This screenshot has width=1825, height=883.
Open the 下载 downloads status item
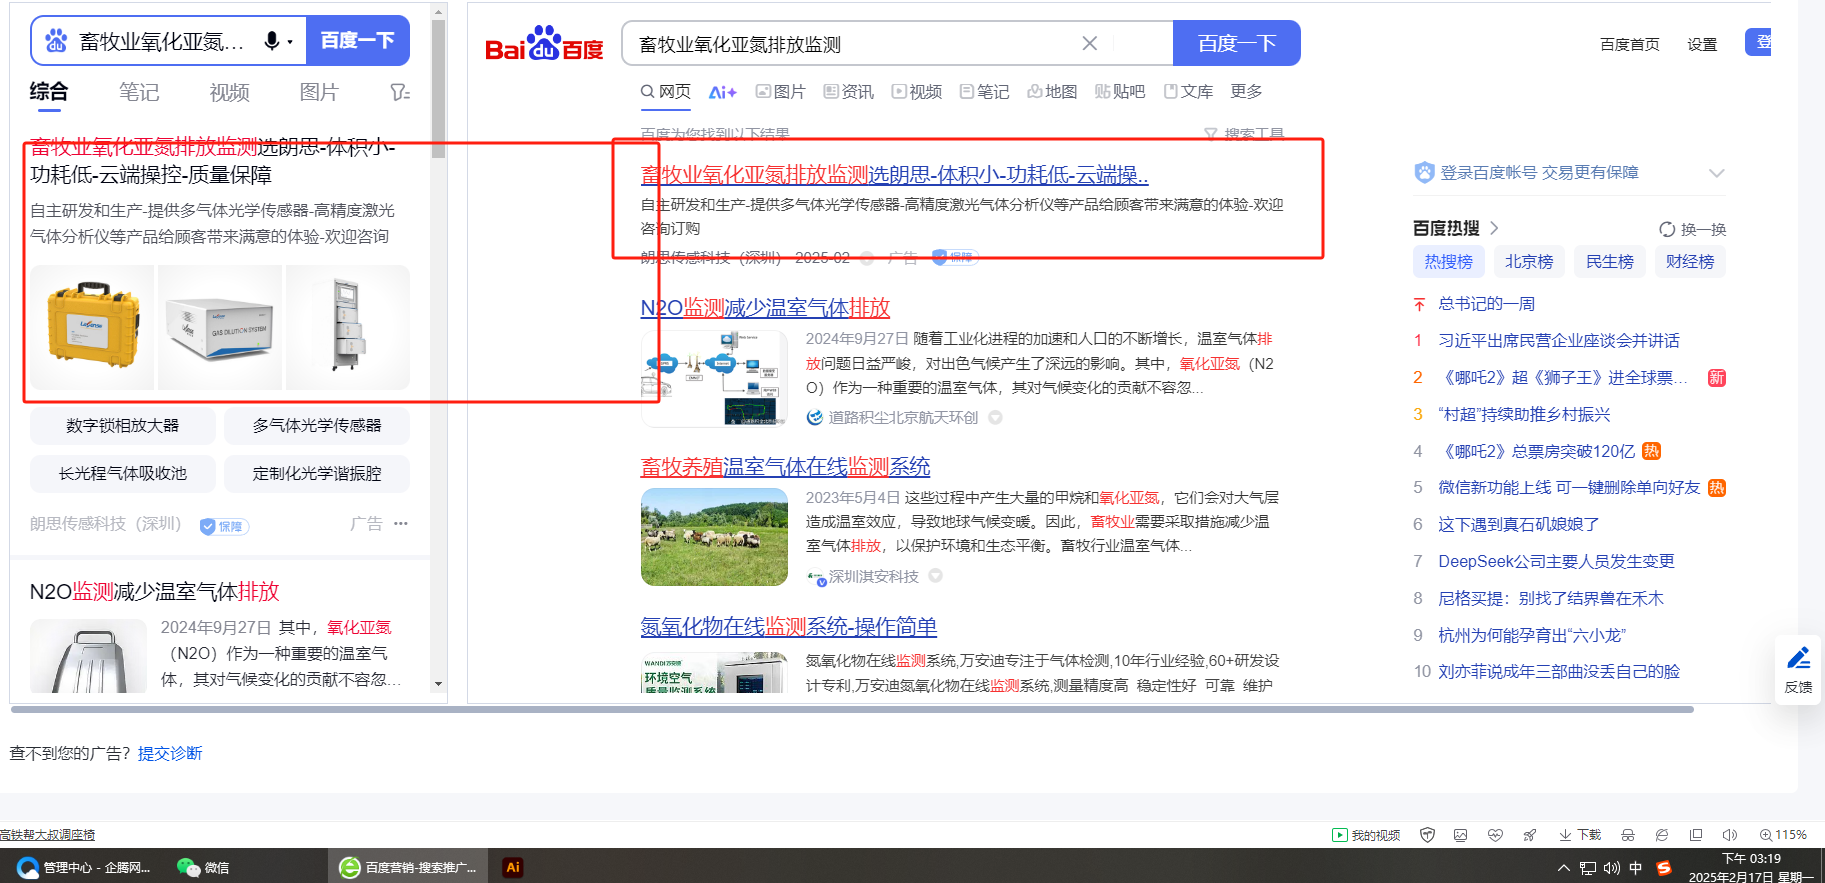point(1580,835)
